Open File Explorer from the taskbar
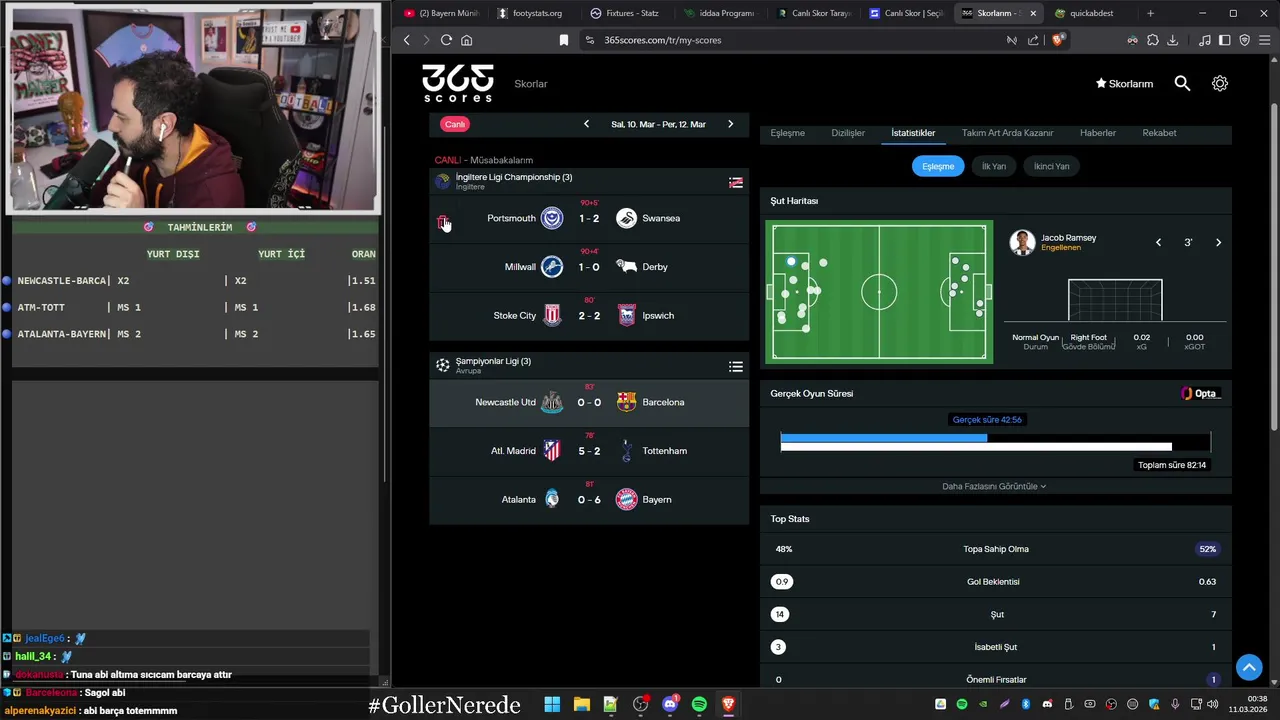 coord(581,704)
